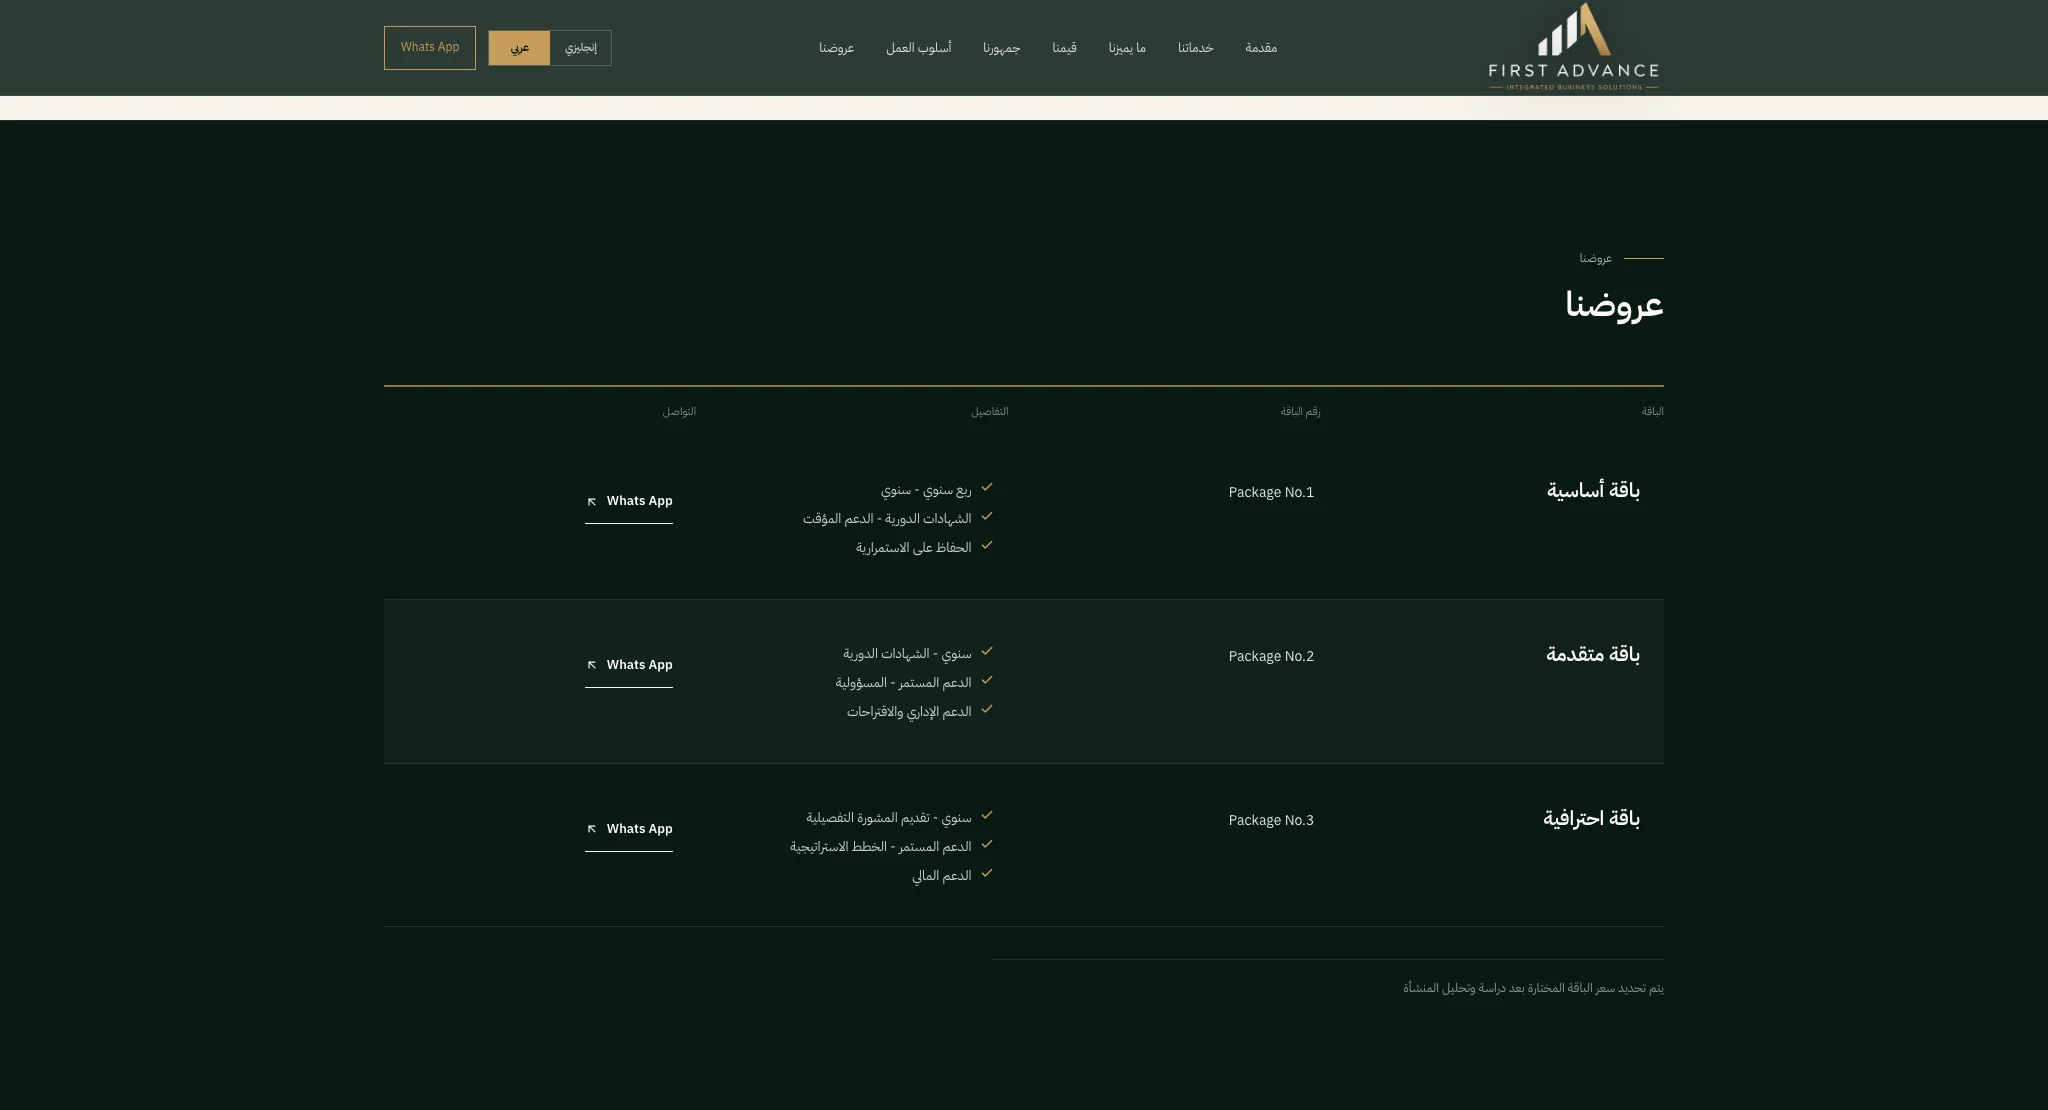Click the text الحفاظ على الاستمرارية
2048x1110 pixels.
pyautogui.click(x=913, y=548)
